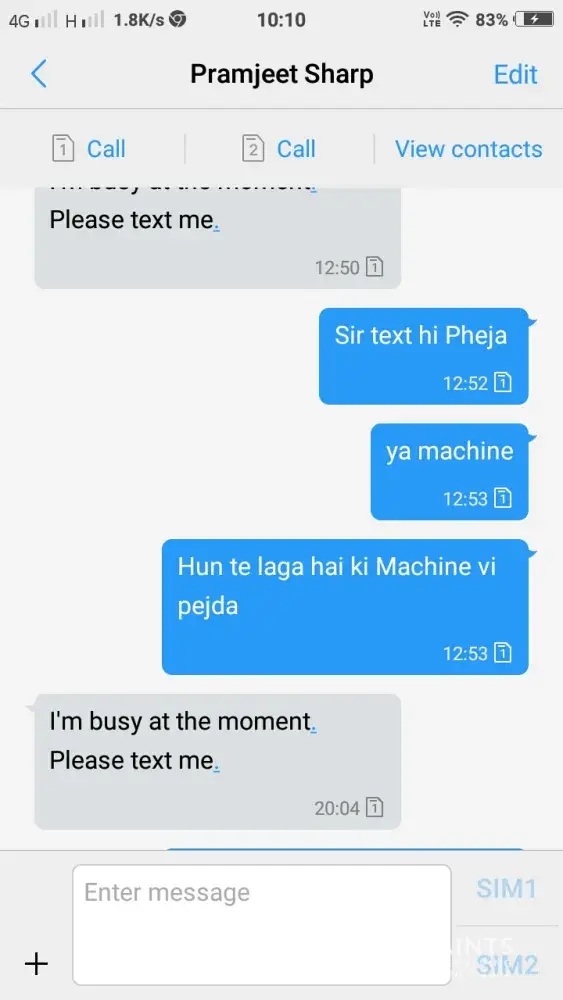This screenshot has height=1000, width=563.
Task: Send message via SIM2
Action: click(x=506, y=965)
